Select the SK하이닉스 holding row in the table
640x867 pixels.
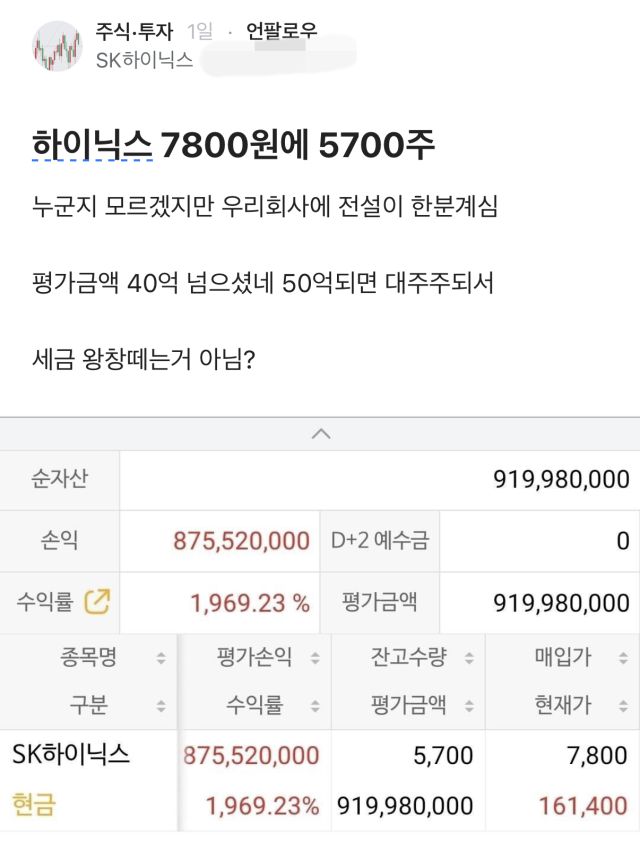(x=72, y=755)
